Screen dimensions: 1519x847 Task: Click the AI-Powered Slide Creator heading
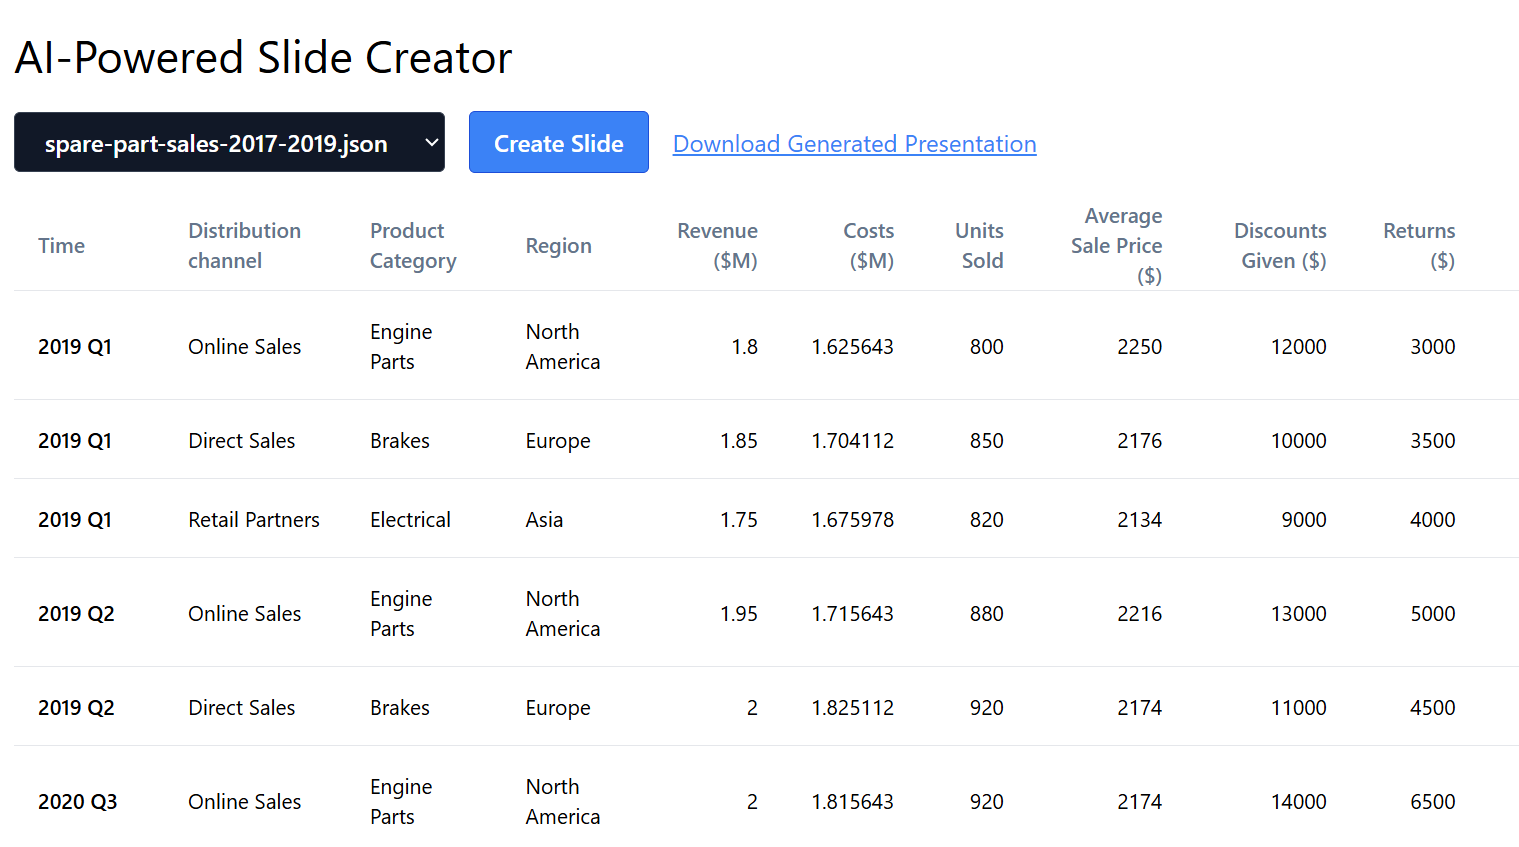click(263, 58)
